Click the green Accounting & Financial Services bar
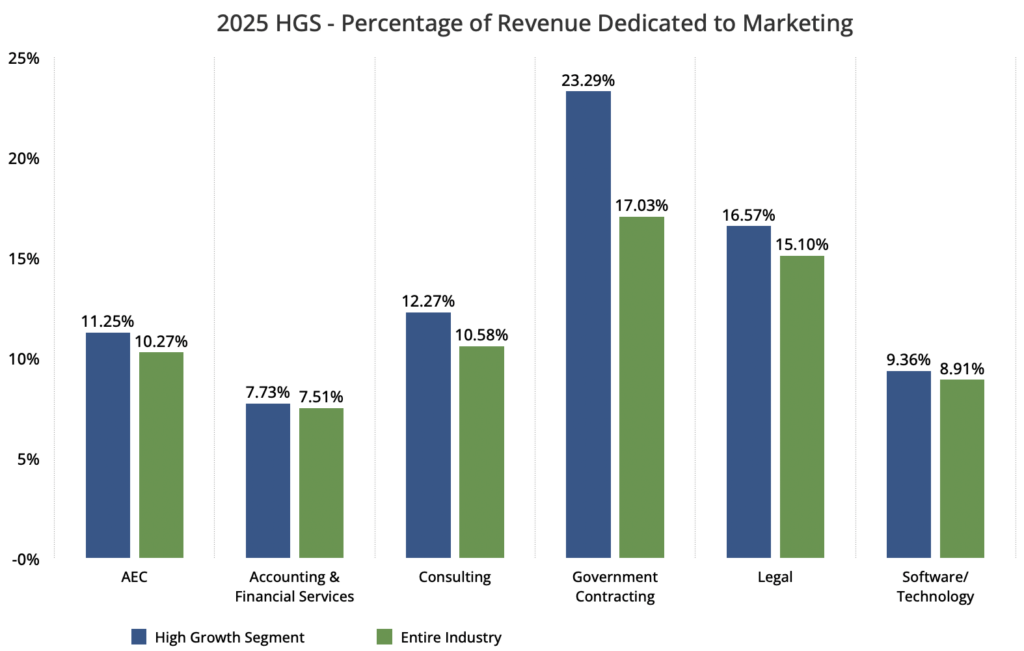Screen dimensions: 1024x651 click(321, 482)
